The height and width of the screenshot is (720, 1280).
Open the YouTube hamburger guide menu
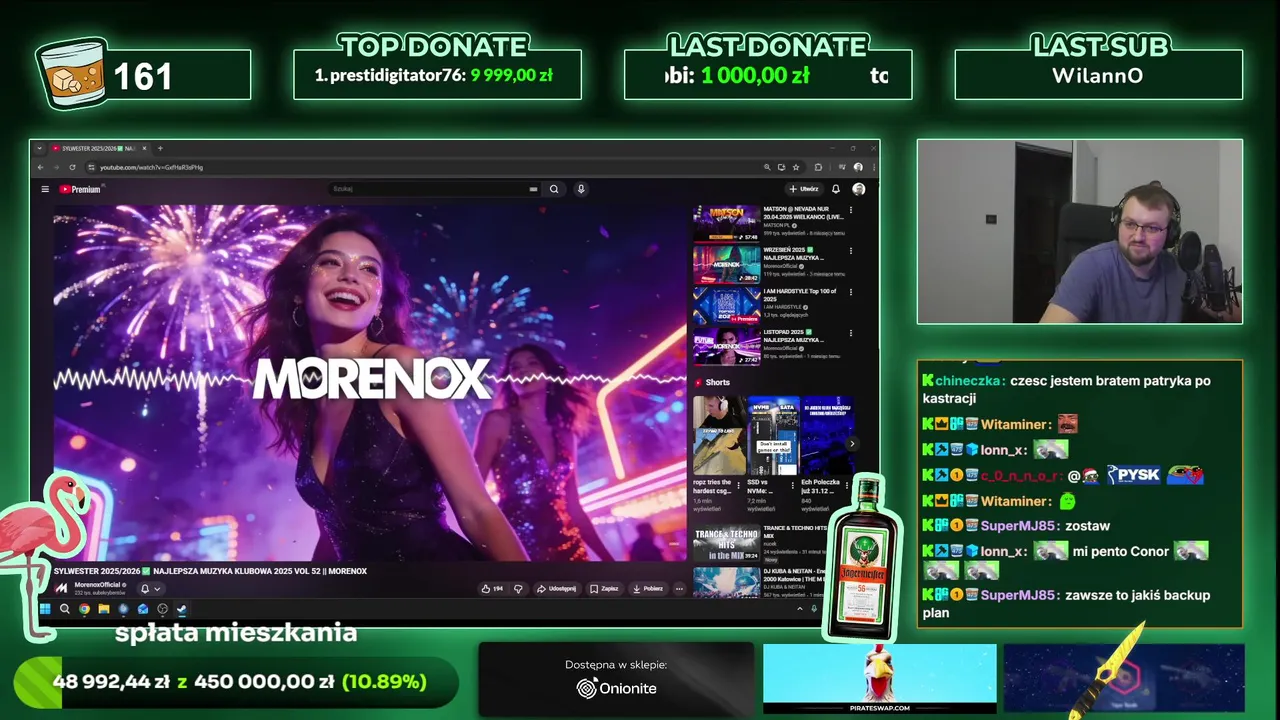[44, 189]
